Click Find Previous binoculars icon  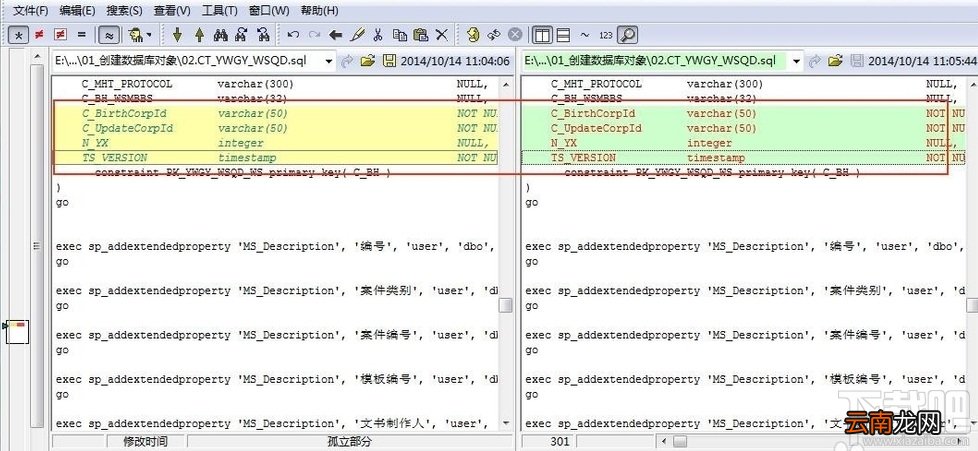tap(263, 35)
